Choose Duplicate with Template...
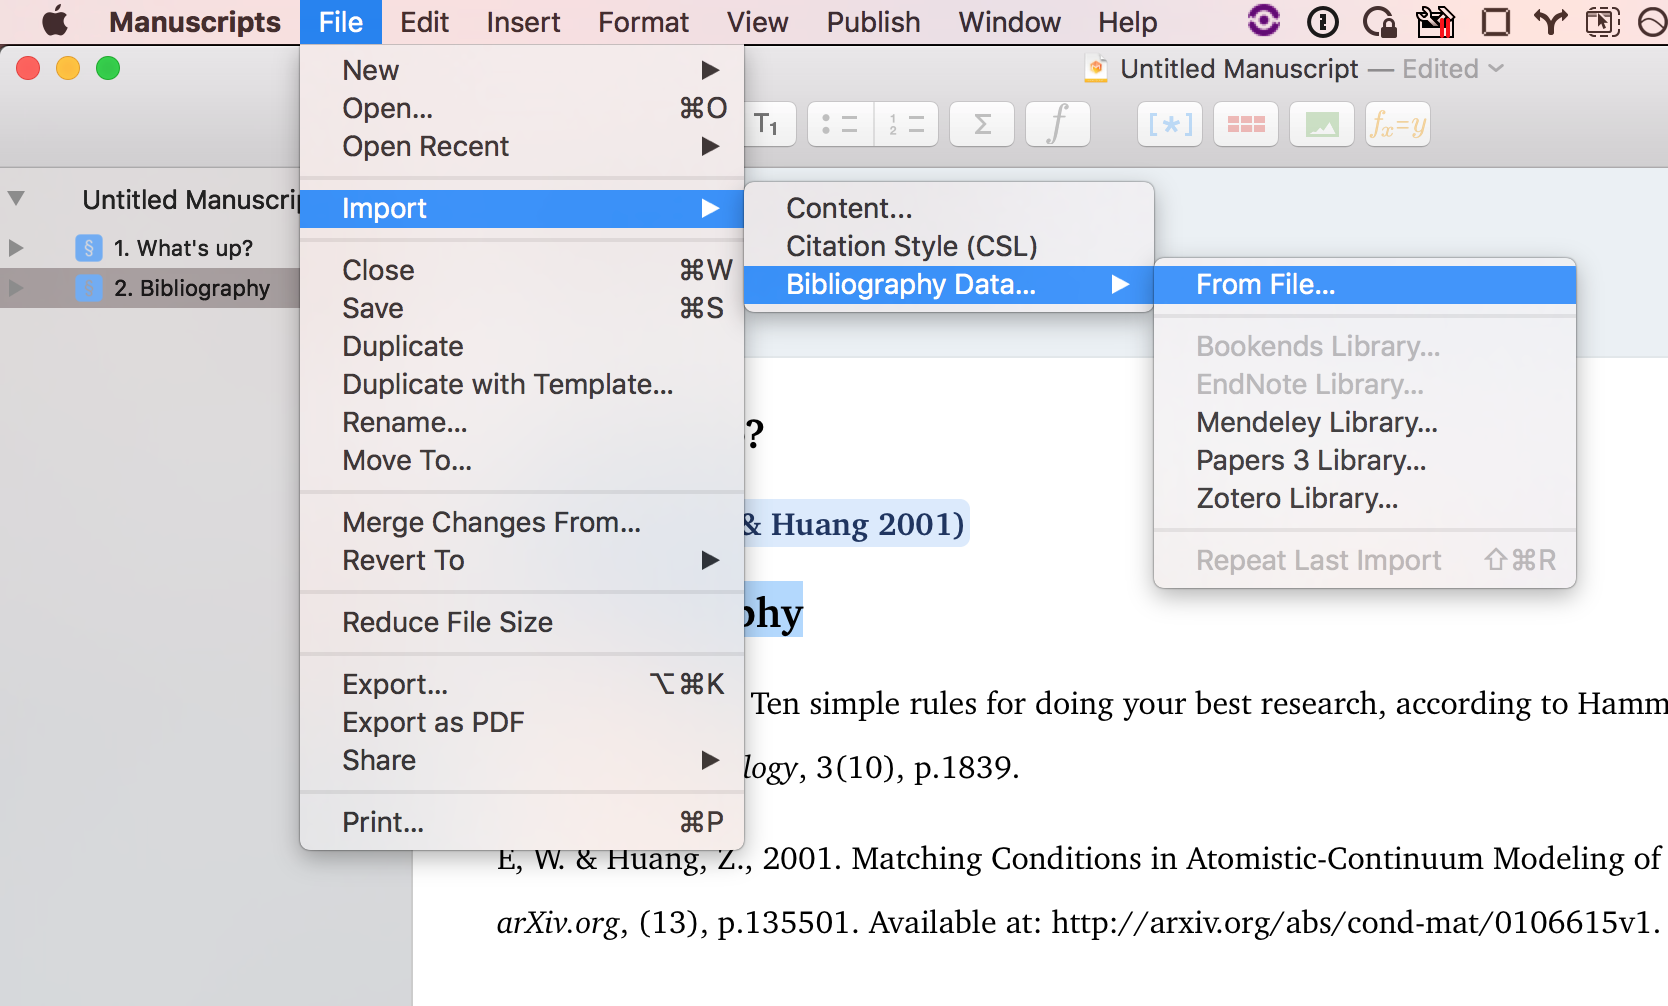This screenshot has width=1668, height=1006. [x=522, y=384]
